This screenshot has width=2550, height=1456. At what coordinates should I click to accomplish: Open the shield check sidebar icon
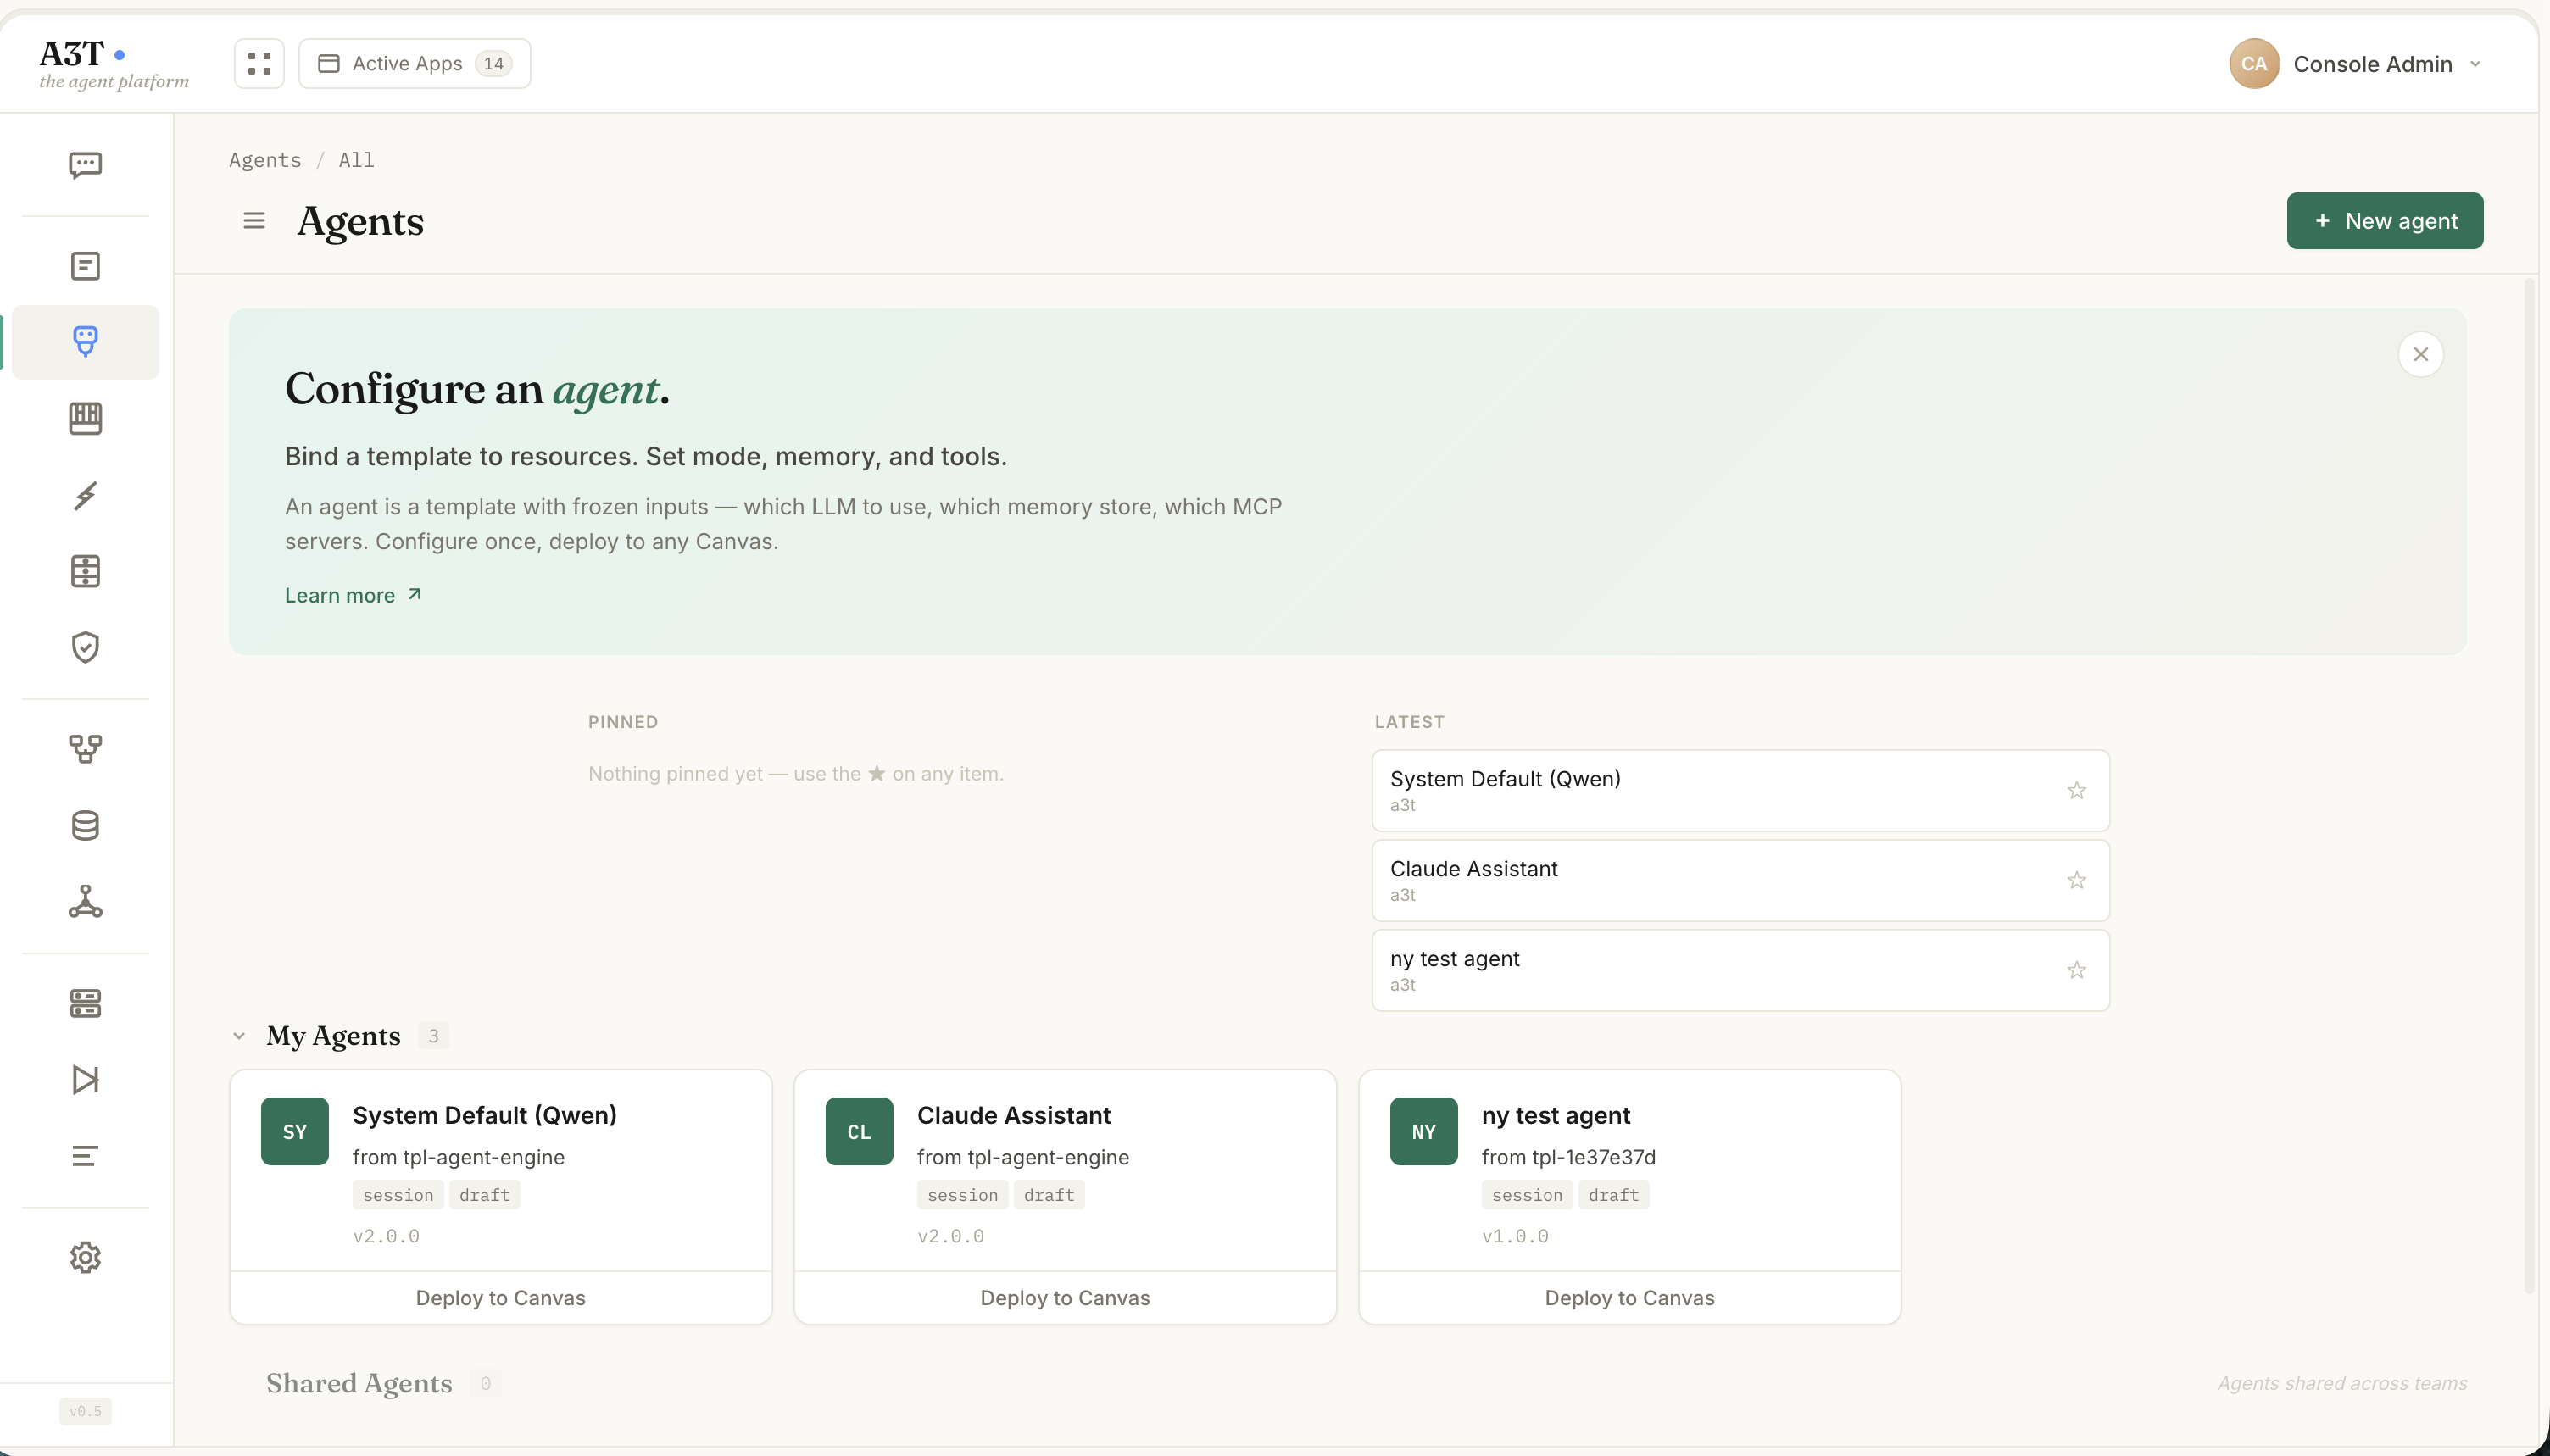tap(85, 647)
